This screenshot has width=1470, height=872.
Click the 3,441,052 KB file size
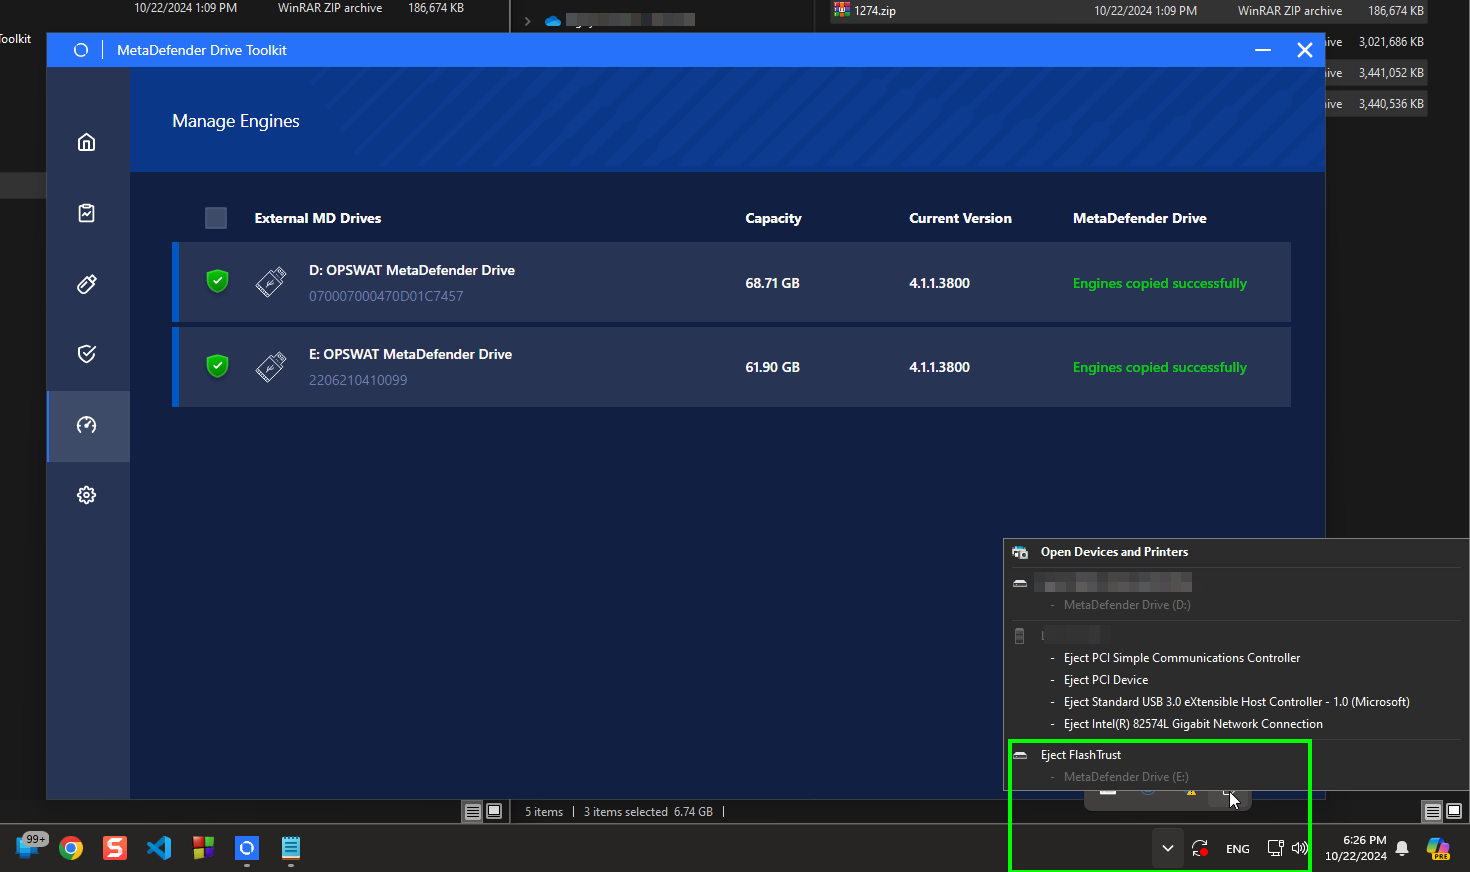[1391, 73]
